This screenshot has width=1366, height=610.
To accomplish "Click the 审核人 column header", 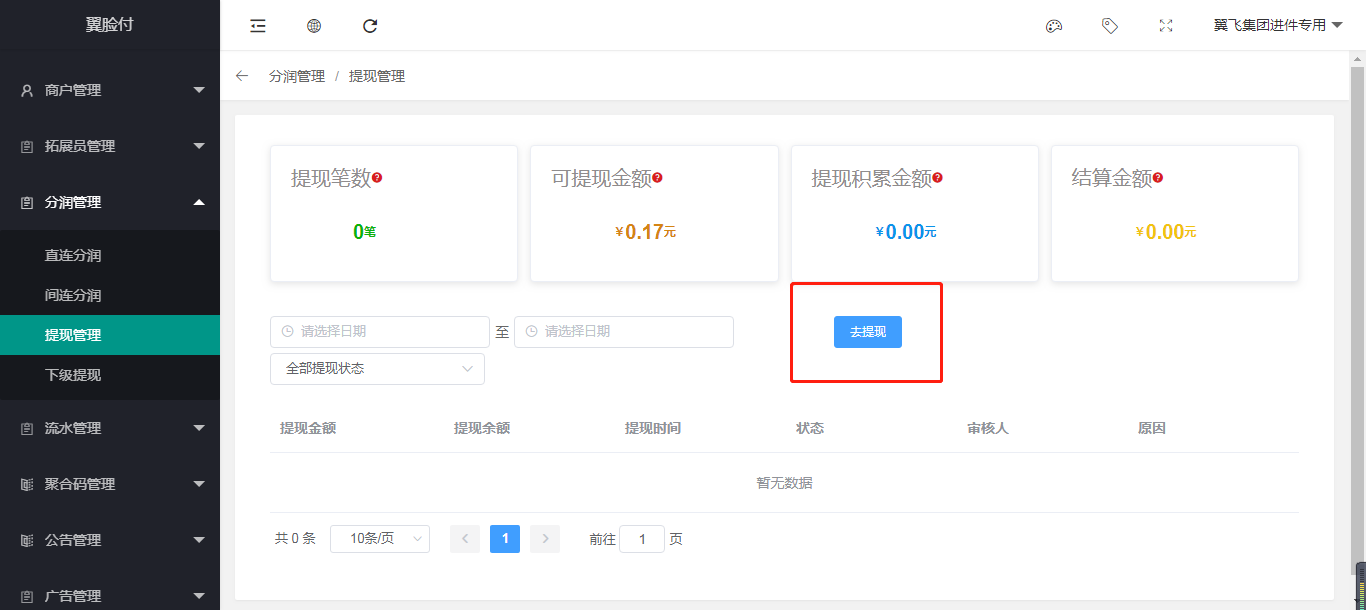I will [x=988, y=428].
